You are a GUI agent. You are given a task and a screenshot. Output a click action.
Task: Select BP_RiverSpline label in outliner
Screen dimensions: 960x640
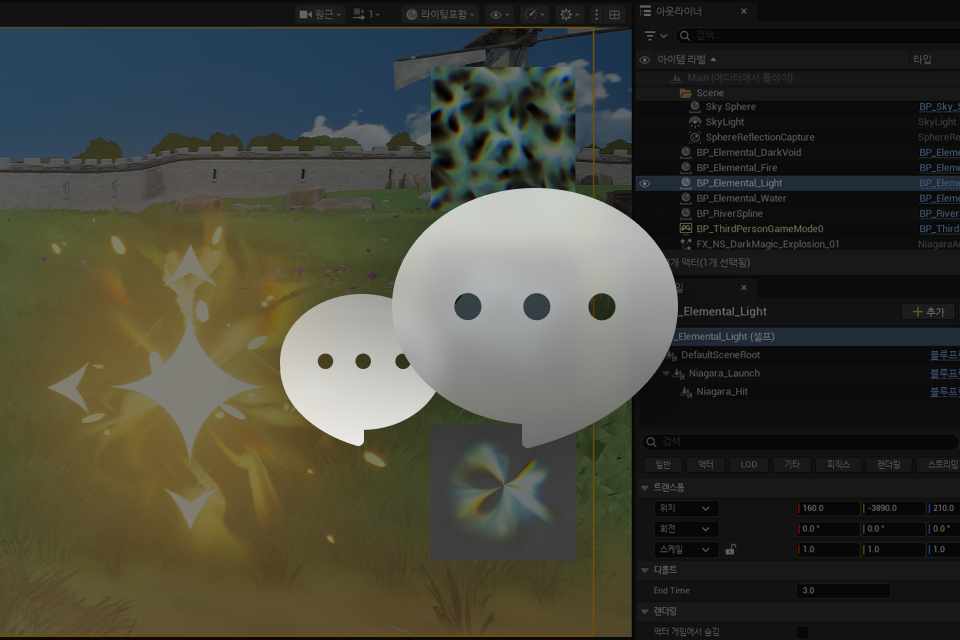[729, 214]
